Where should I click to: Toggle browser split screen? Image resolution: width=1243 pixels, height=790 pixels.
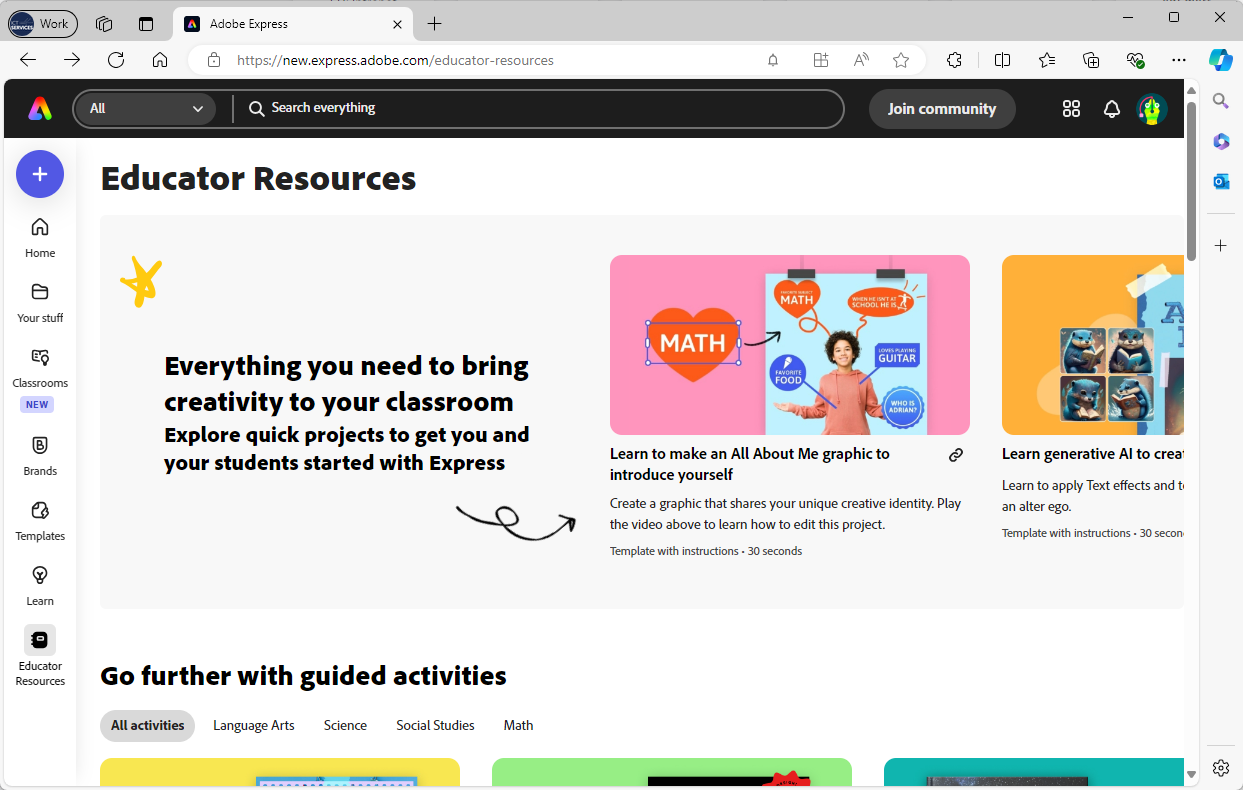click(1003, 60)
